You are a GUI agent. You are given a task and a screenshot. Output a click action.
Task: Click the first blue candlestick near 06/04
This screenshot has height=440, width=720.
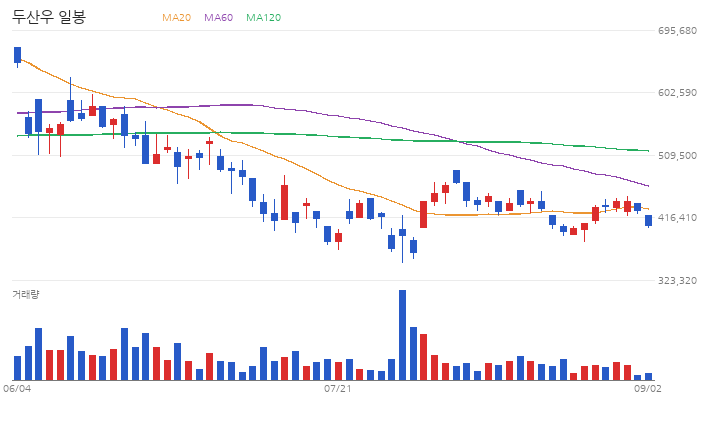pos(17,55)
